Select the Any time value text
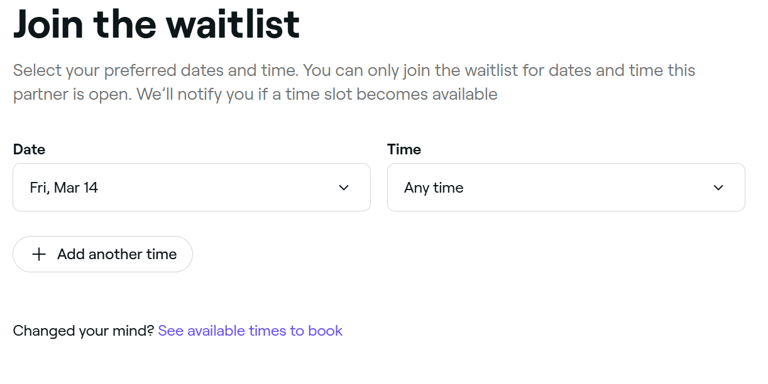 click(x=433, y=188)
